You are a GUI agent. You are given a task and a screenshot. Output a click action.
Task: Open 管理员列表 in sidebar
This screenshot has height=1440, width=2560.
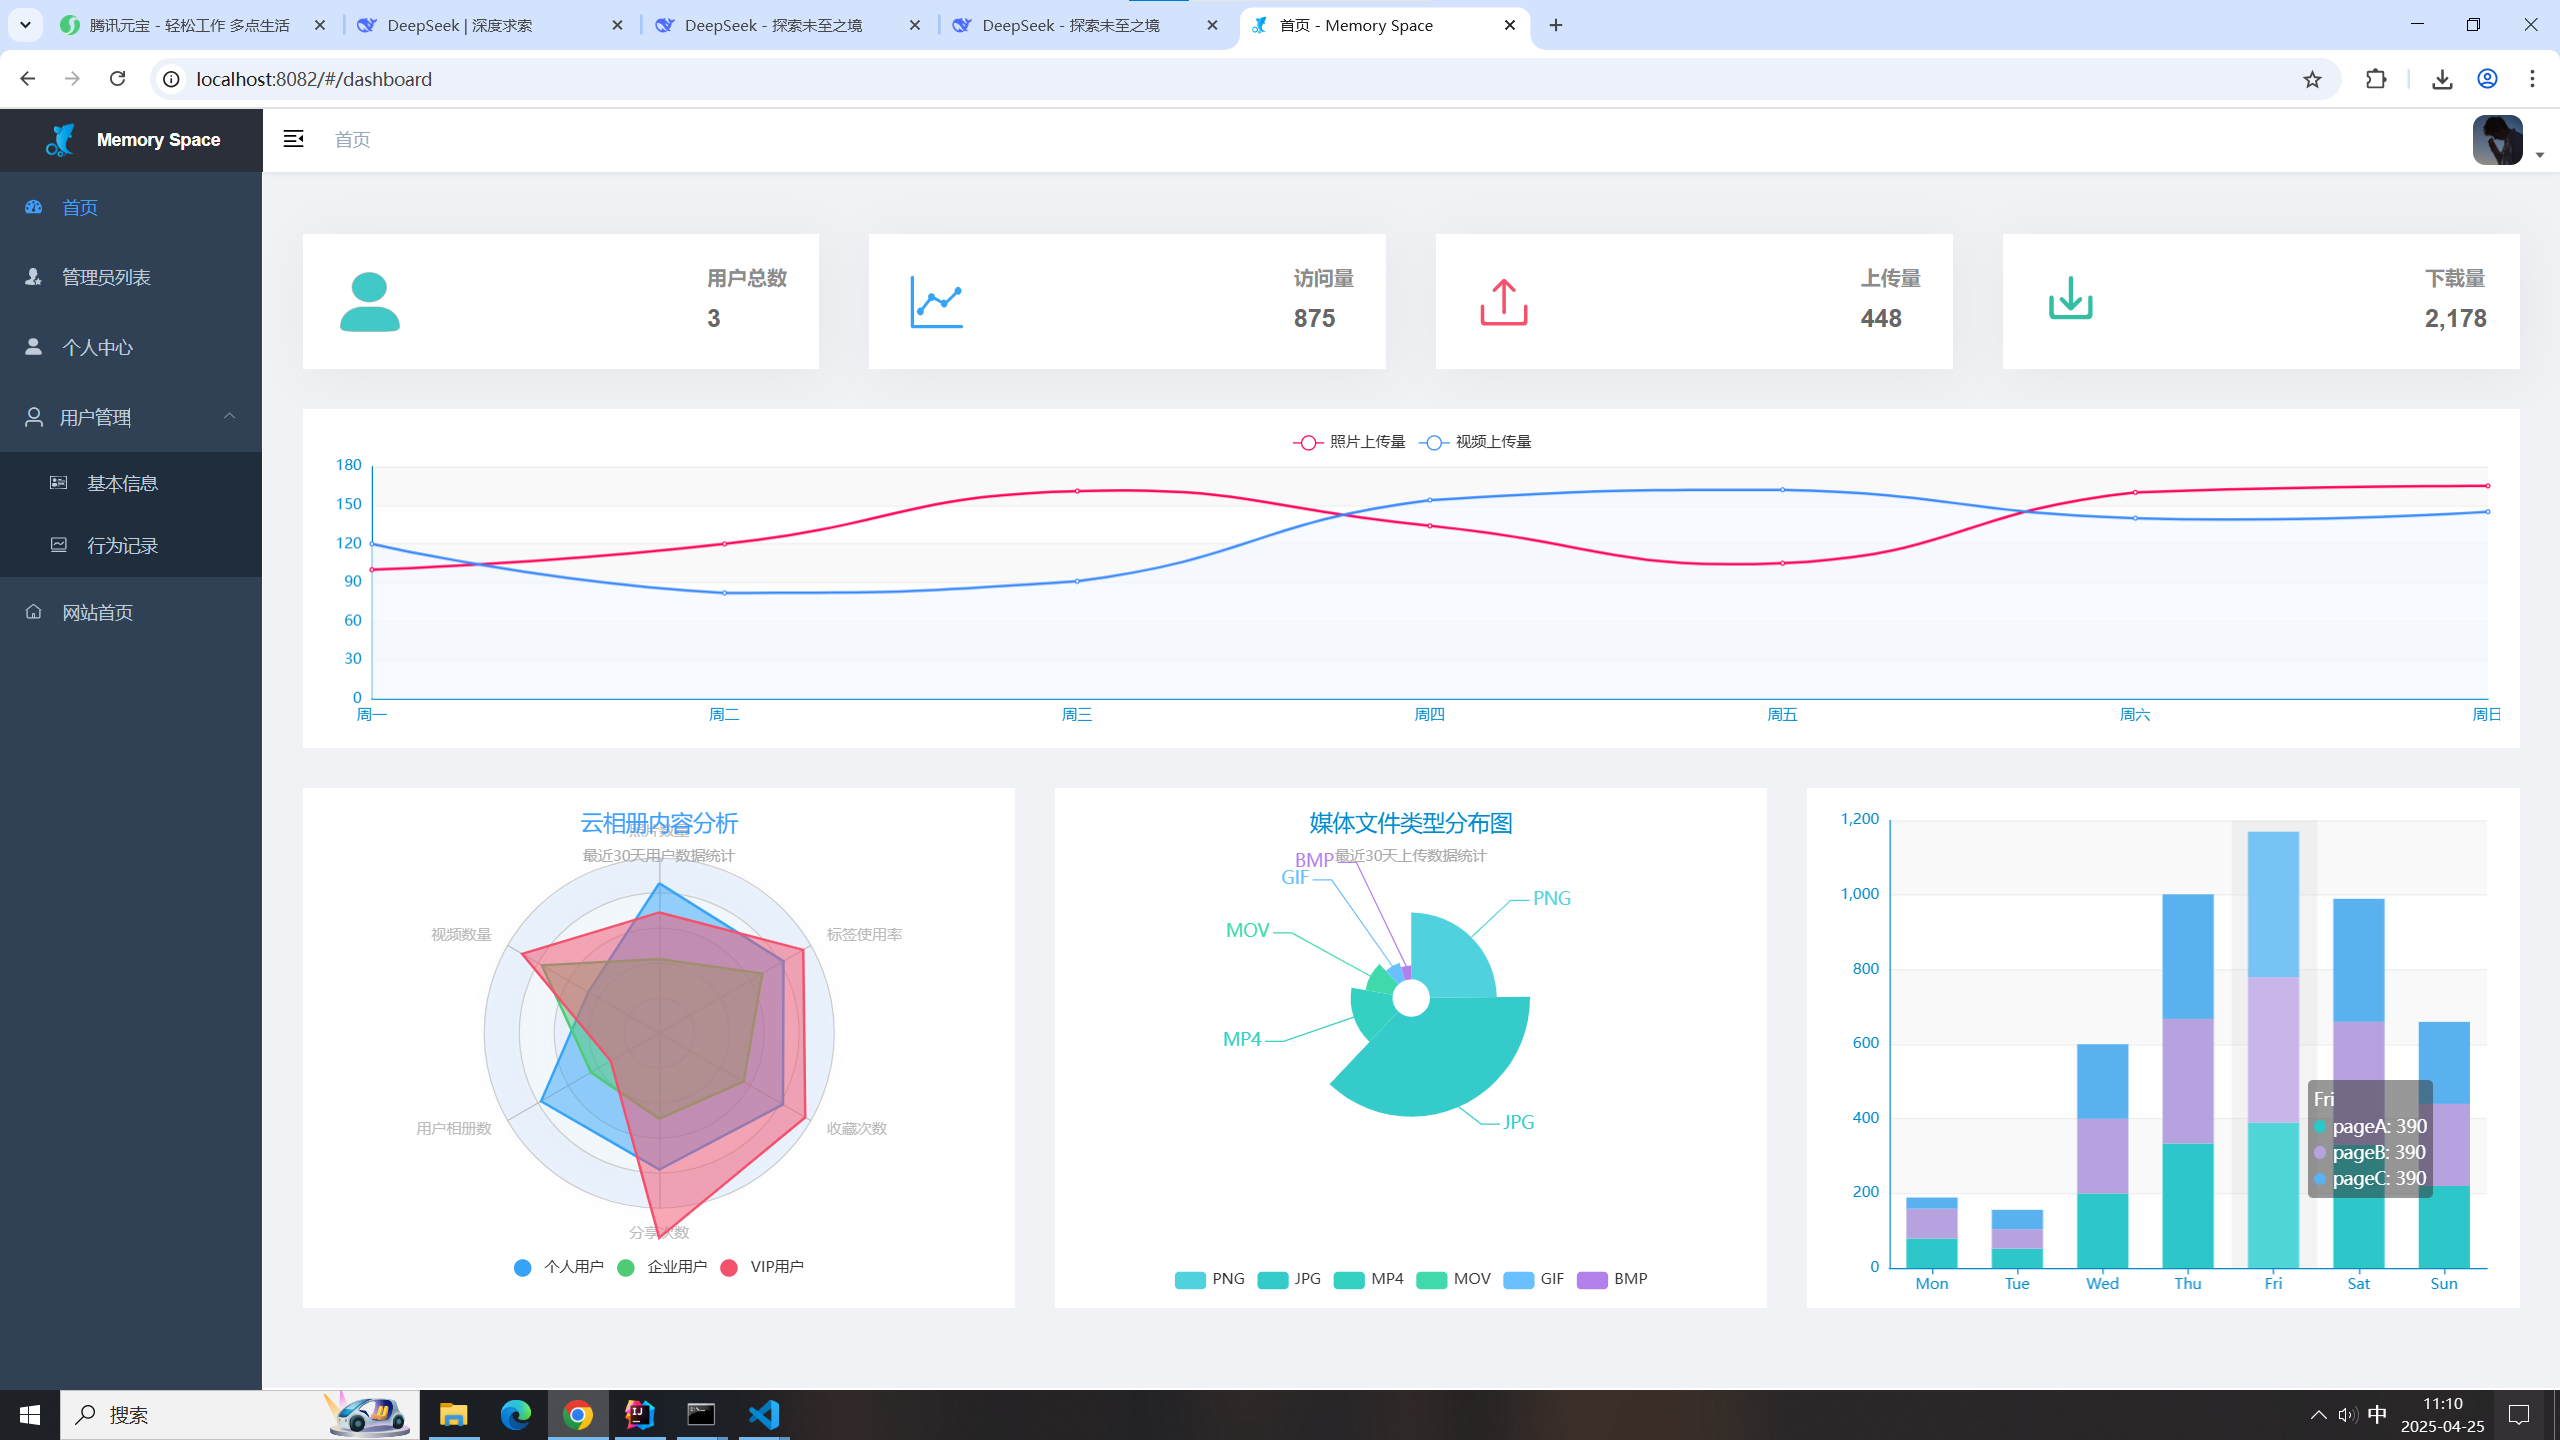pos(106,277)
